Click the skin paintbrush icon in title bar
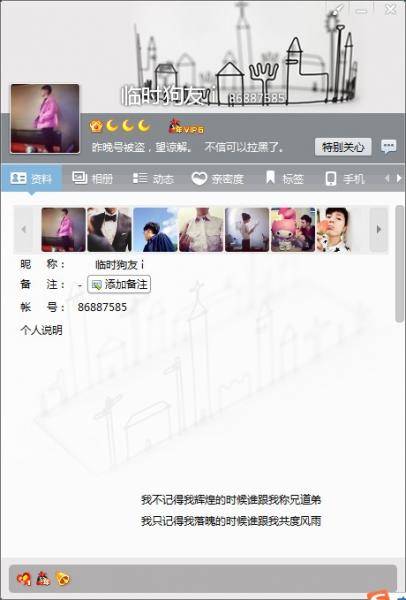The width and height of the screenshot is (406, 600). coord(337,10)
